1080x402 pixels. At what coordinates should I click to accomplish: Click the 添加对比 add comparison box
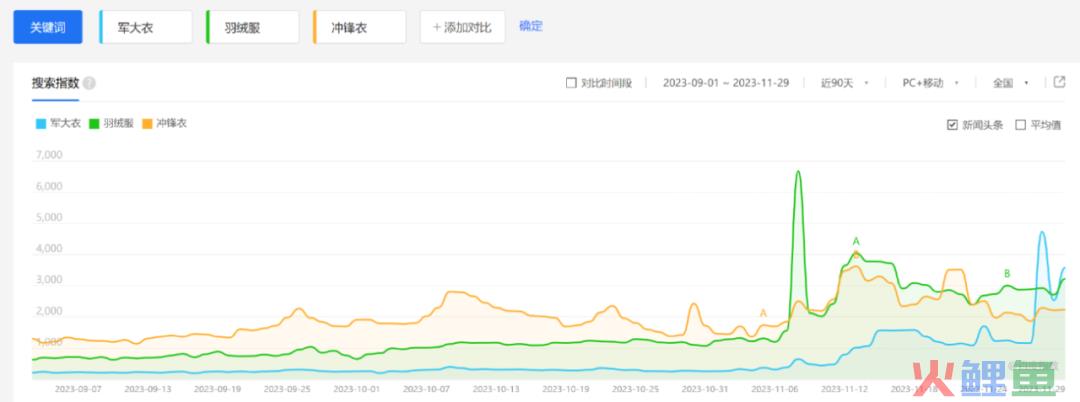tap(462, 27)
